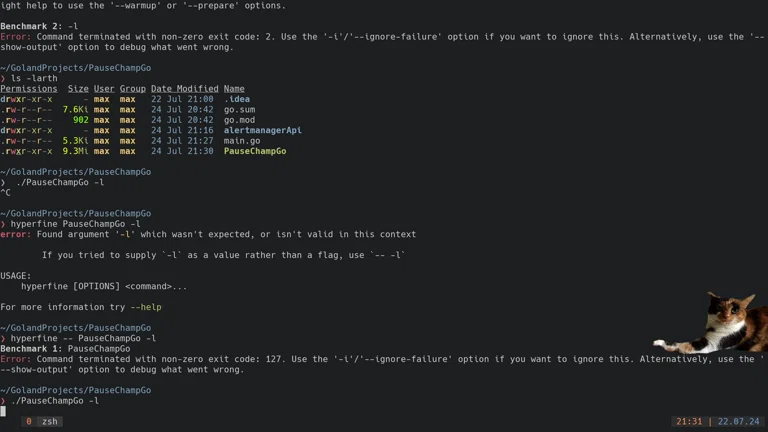Click the green PauseChampGo executable in listing

coord(254,151)
